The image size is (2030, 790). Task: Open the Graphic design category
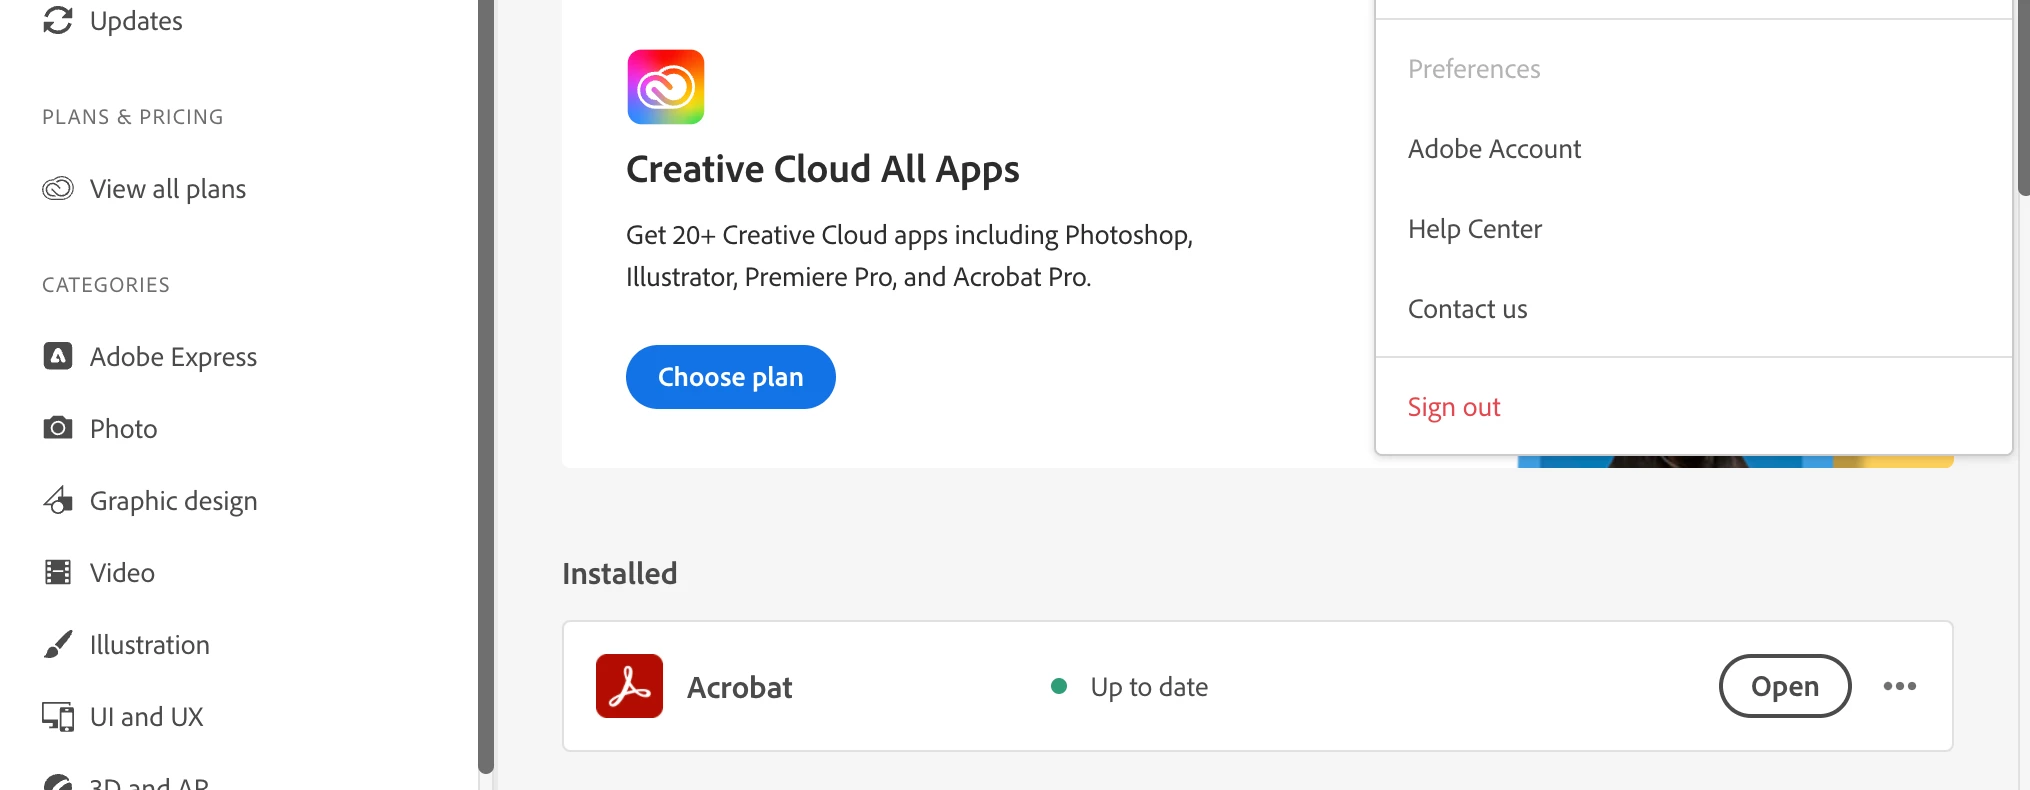click(173, 501)
